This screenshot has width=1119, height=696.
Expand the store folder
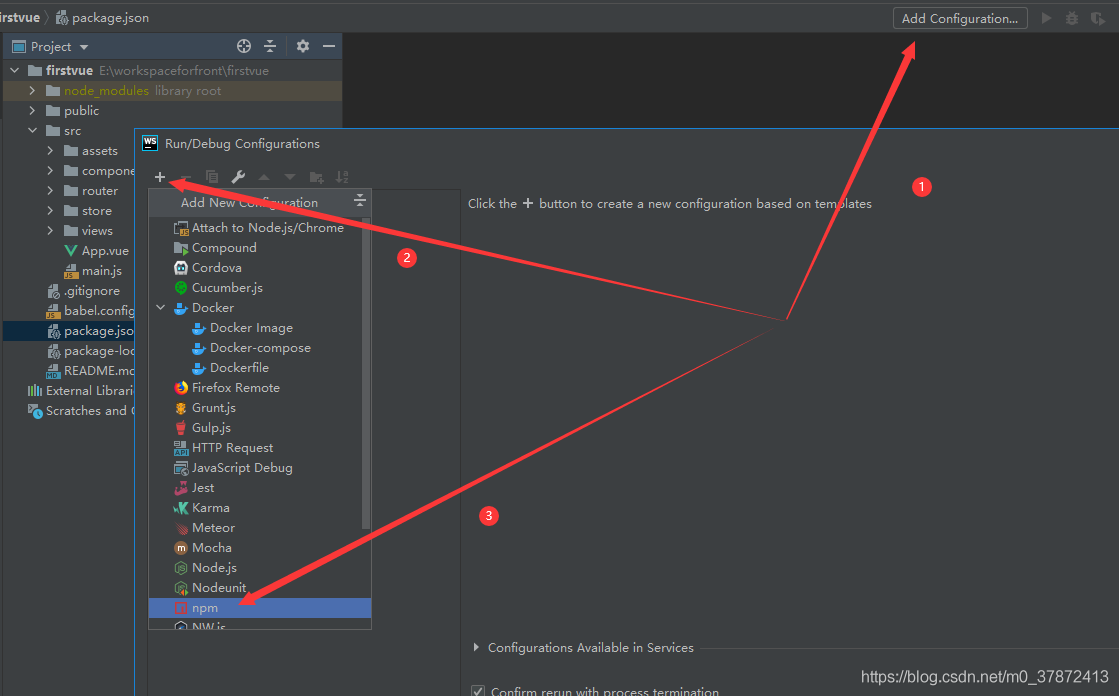click(51, 211)
